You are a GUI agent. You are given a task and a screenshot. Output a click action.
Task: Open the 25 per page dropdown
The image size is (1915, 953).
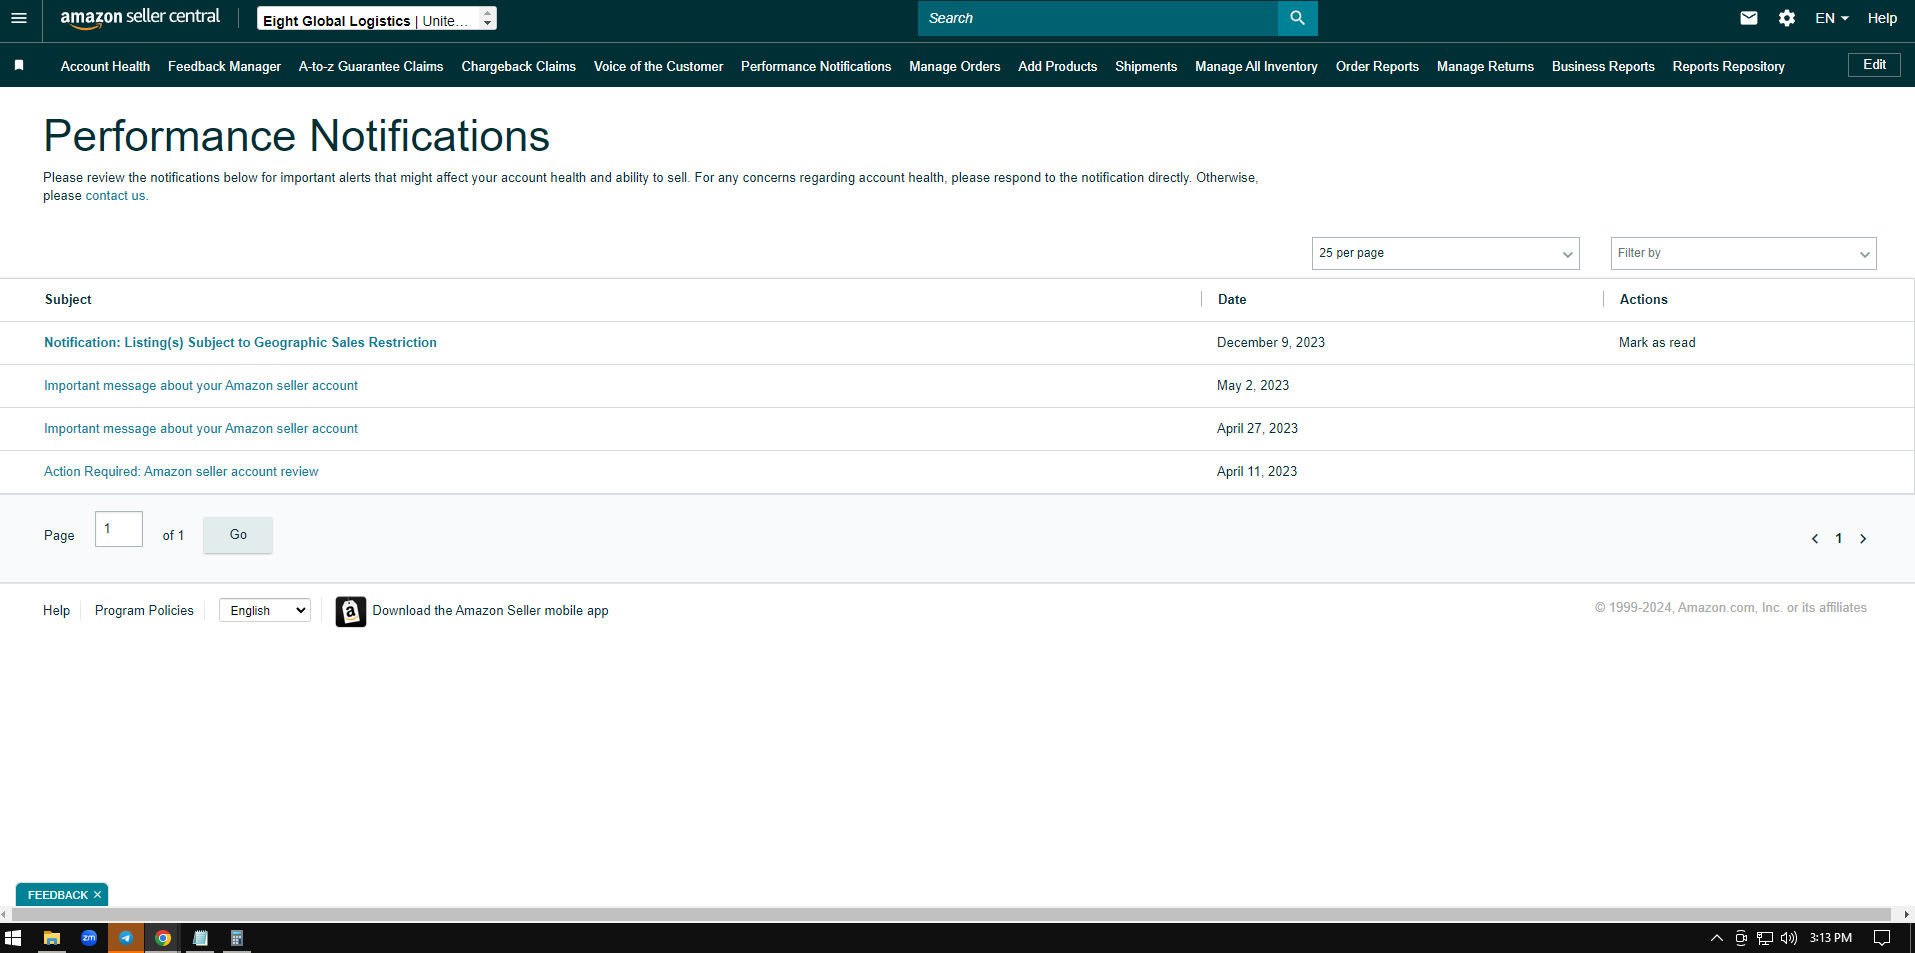point(1445,253)
